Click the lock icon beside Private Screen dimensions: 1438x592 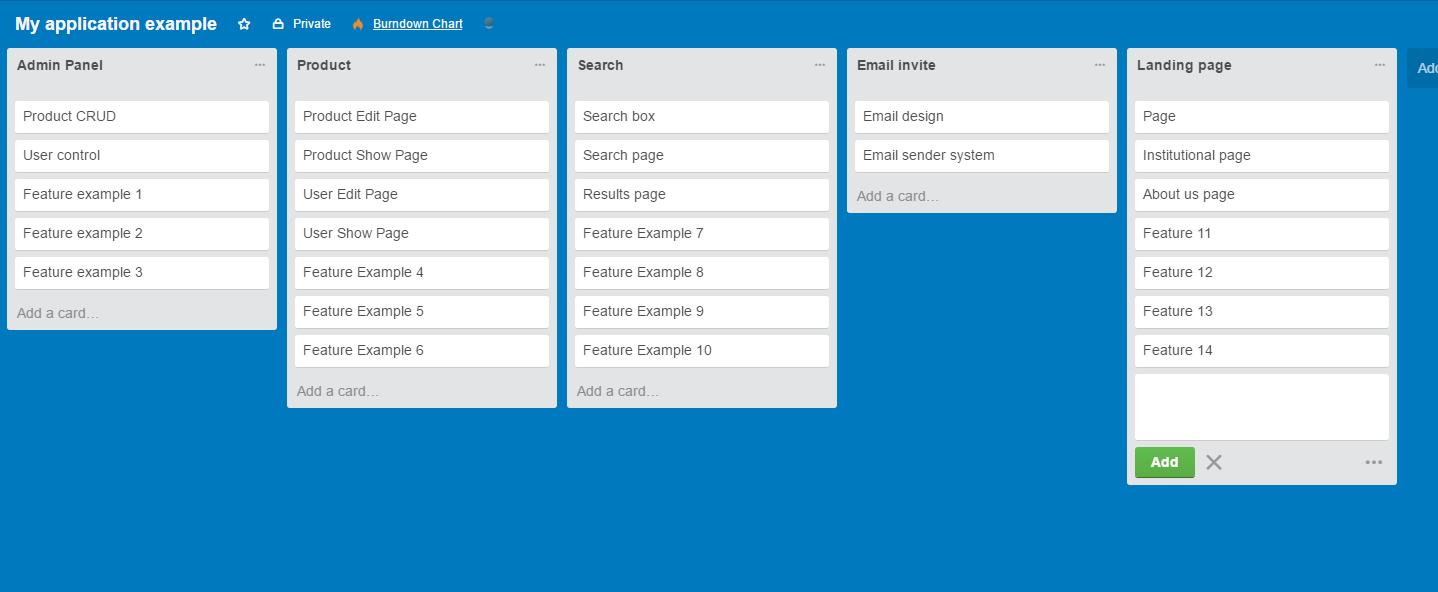pos(278,24)
